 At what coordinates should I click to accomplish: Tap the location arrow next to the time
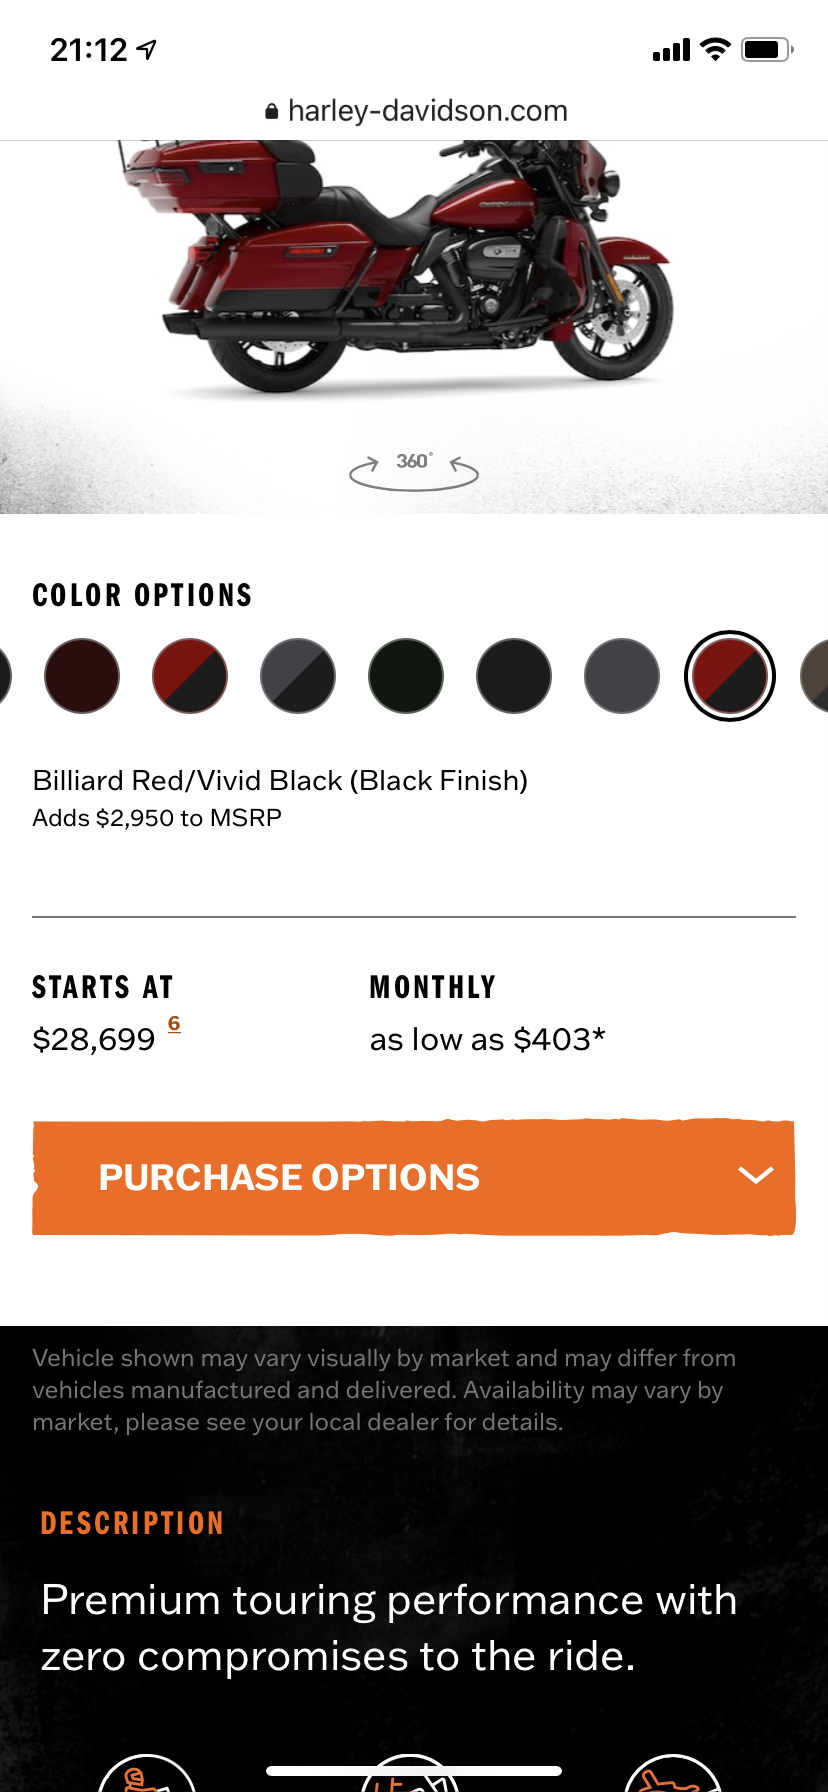147,49
